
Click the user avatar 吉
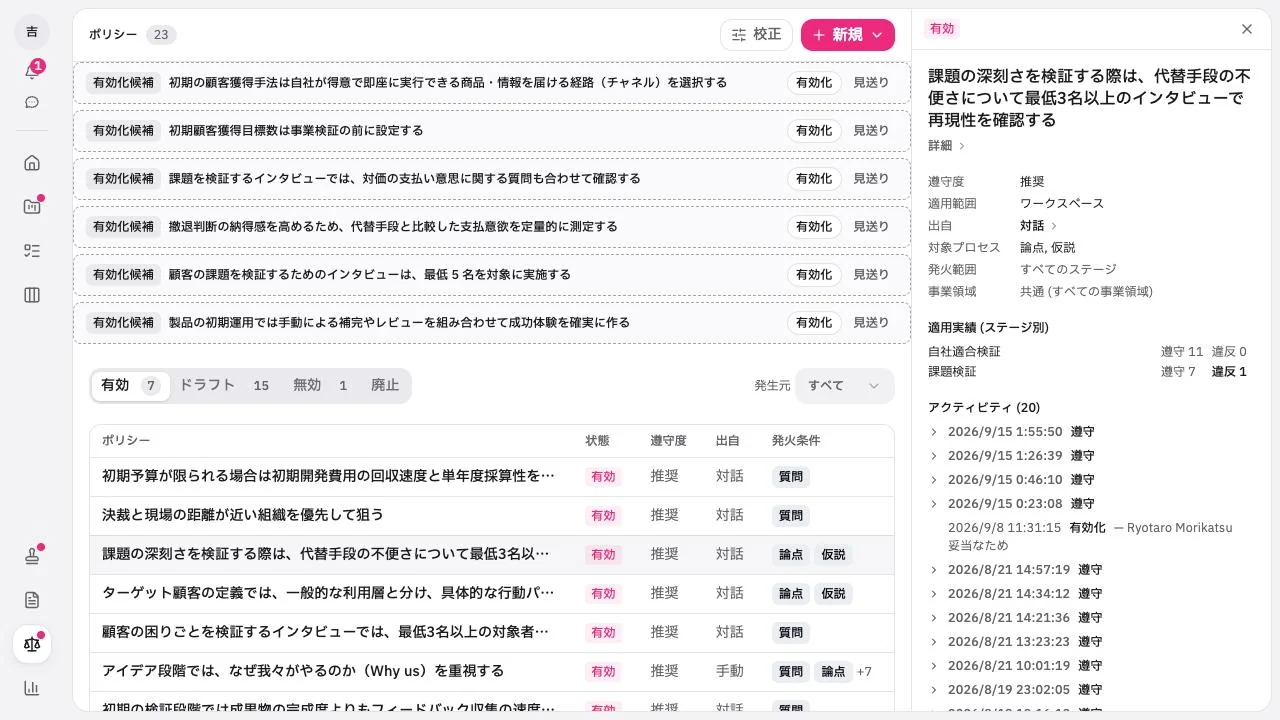[32, 32]
